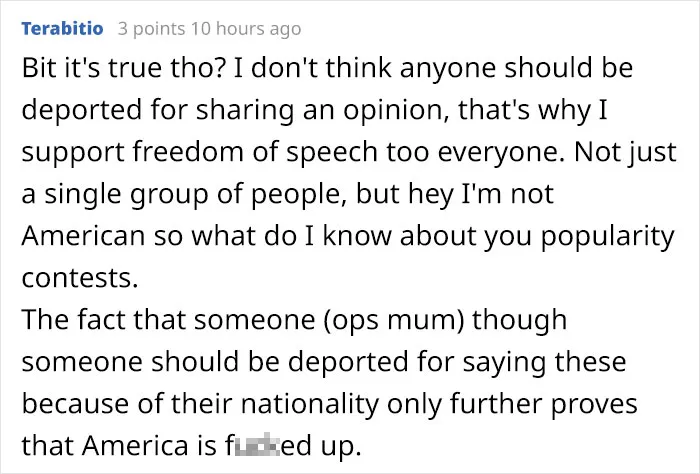Open the Terabitio user profile link
Screen dimensions: 700x474
[62, 29]
